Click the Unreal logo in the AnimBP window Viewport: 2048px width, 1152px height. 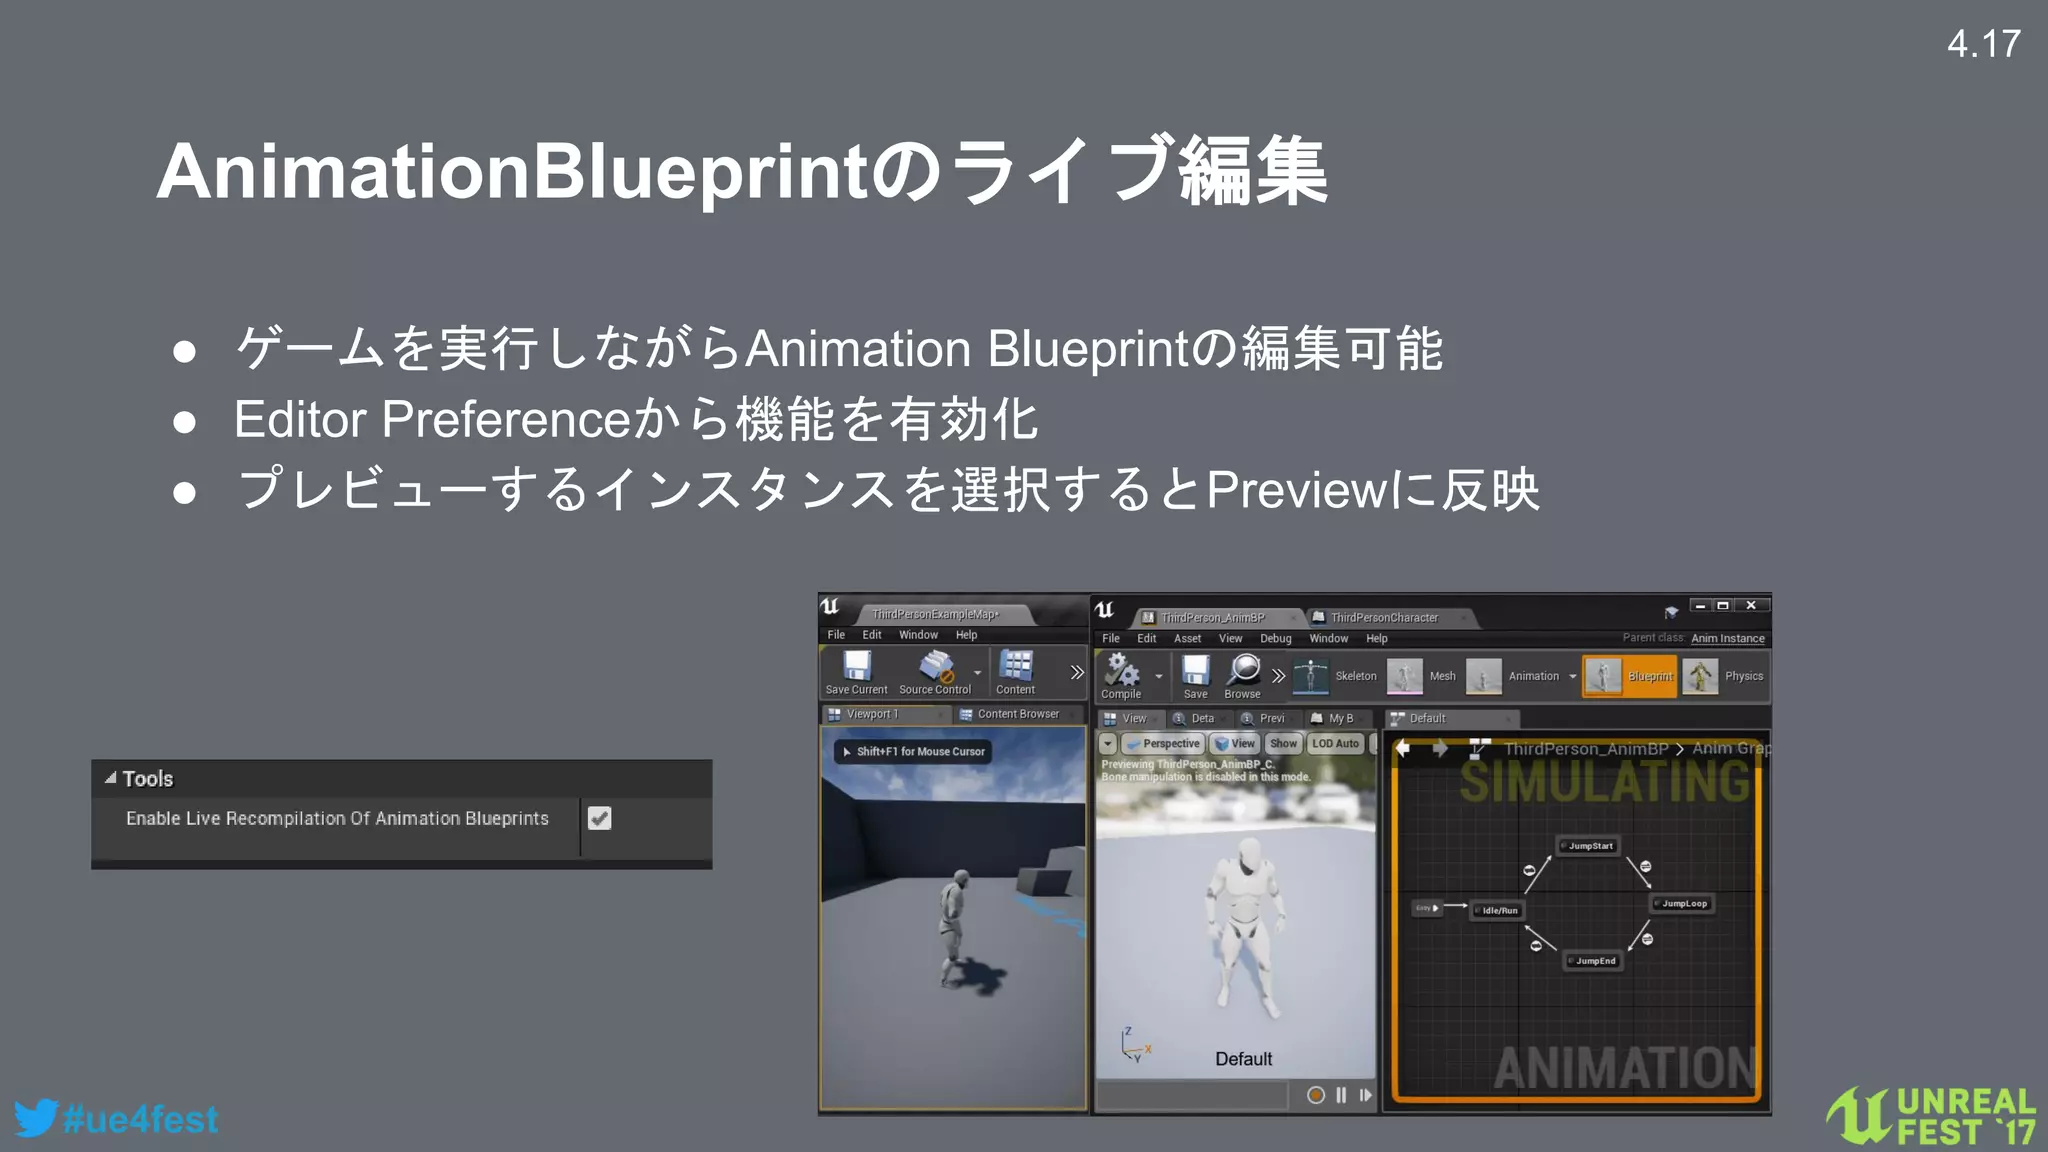1105,610
